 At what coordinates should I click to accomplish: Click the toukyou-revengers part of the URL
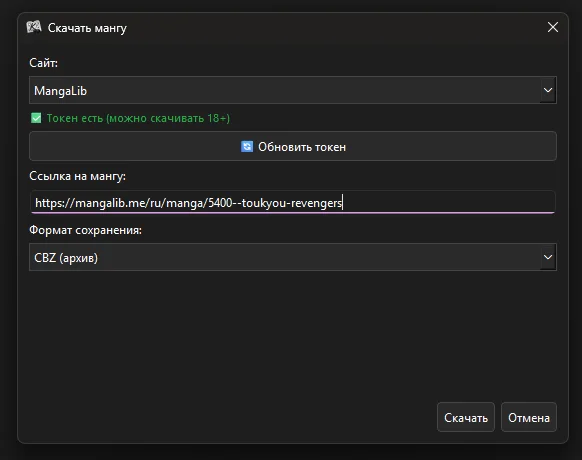point(292,203)
